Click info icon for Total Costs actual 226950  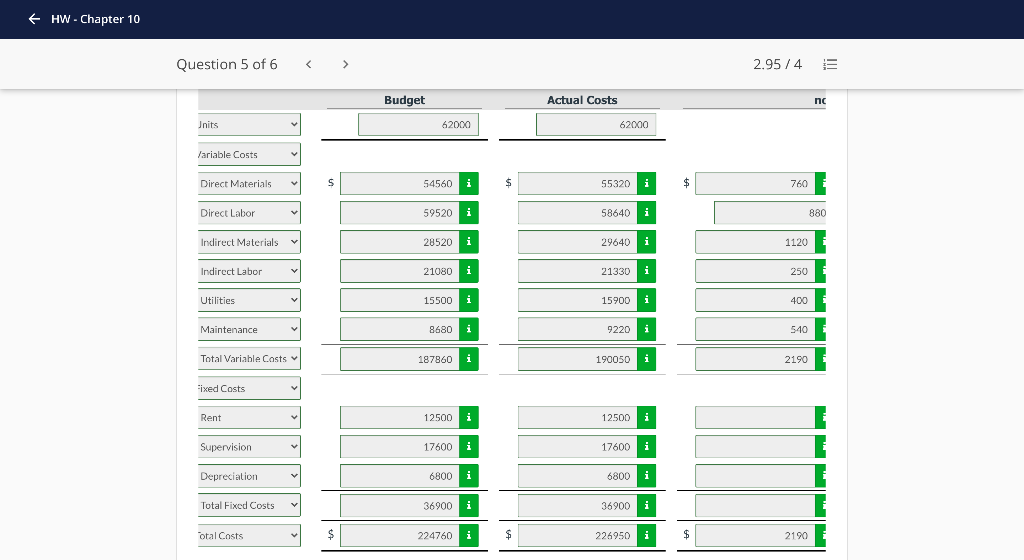(647, 535)
